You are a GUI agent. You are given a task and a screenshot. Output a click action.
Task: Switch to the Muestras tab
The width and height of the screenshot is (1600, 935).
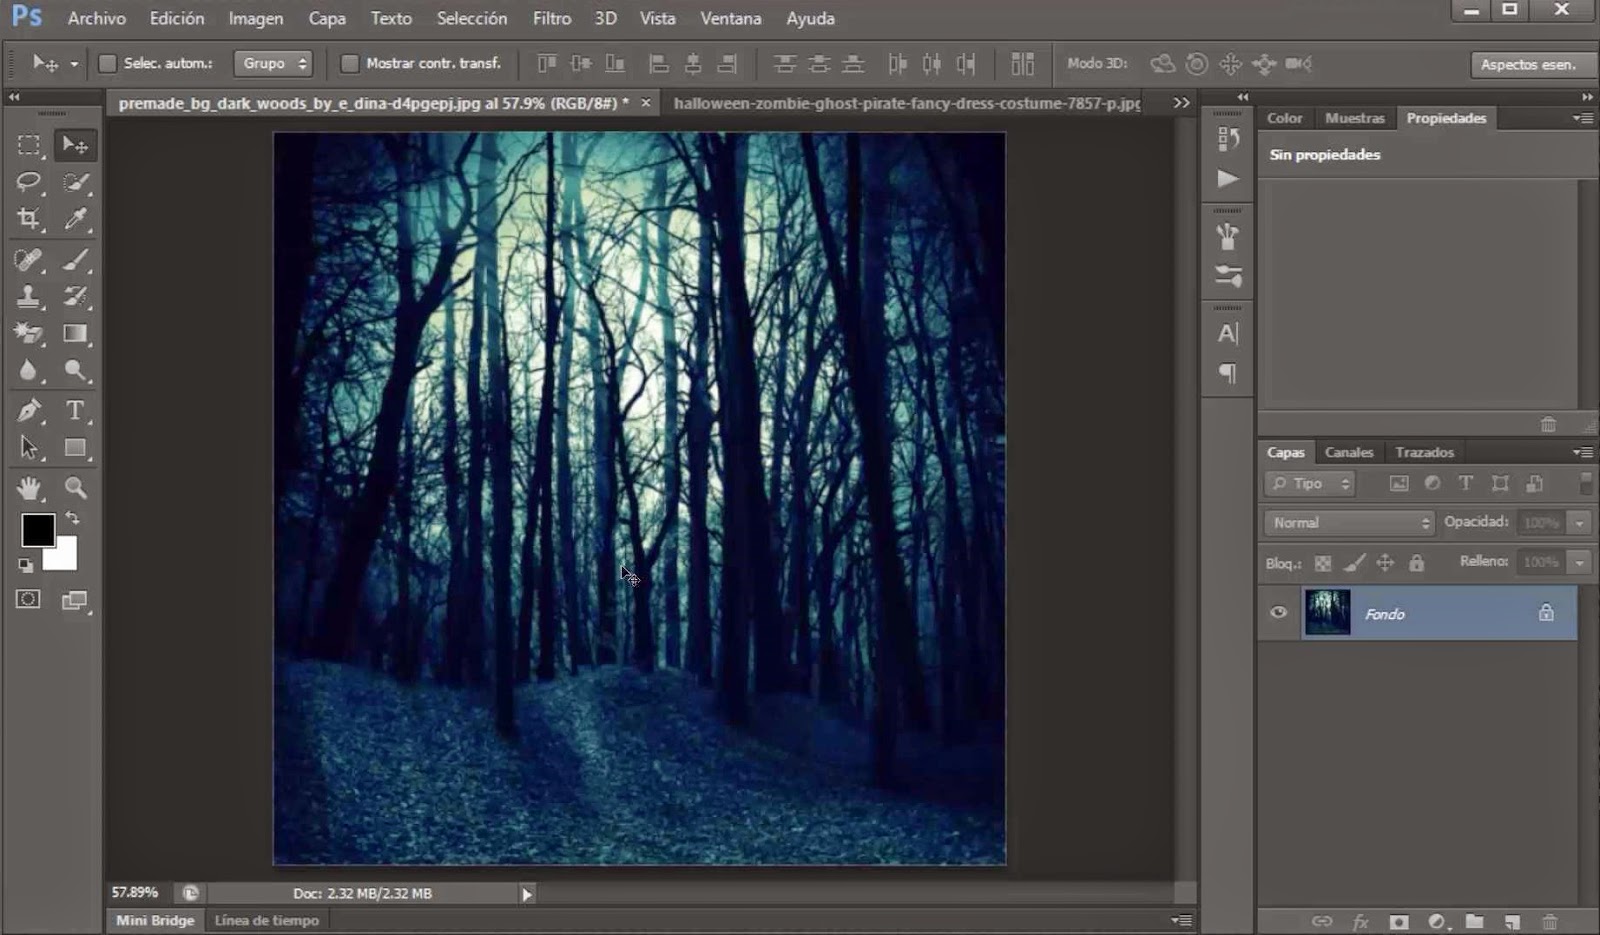1355,117
